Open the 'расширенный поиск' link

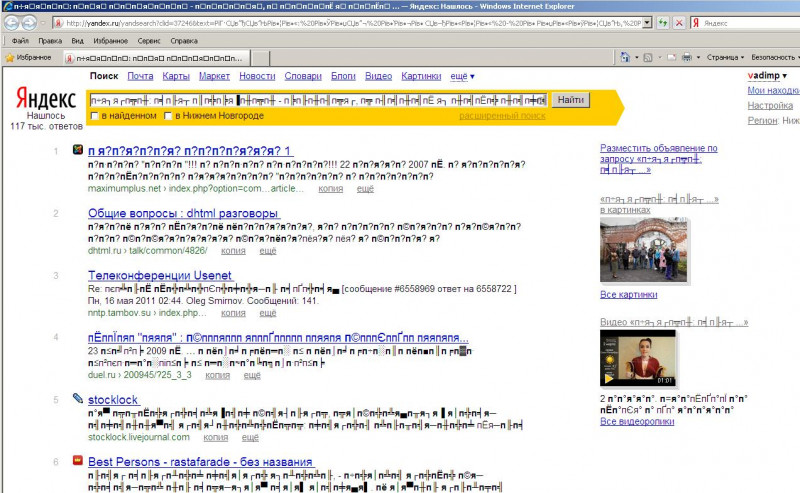[x=502, y=116]
